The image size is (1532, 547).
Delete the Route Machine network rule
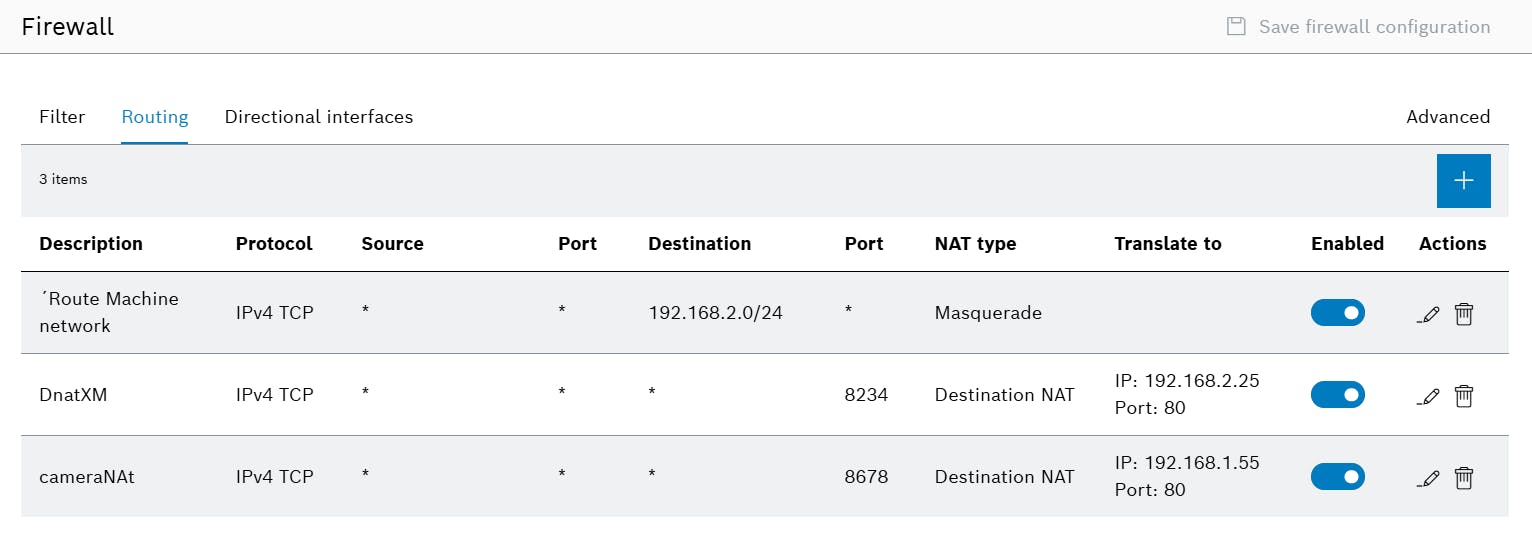pyautogui.click(x=1463, y=314)
